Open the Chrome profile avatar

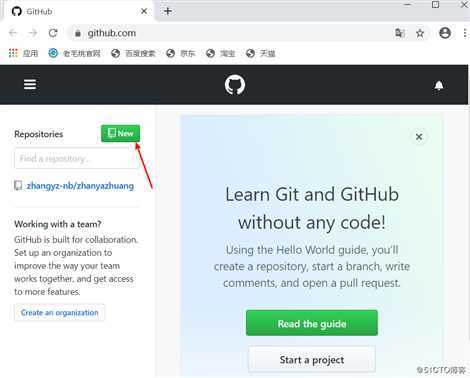[x=445, y=33]
